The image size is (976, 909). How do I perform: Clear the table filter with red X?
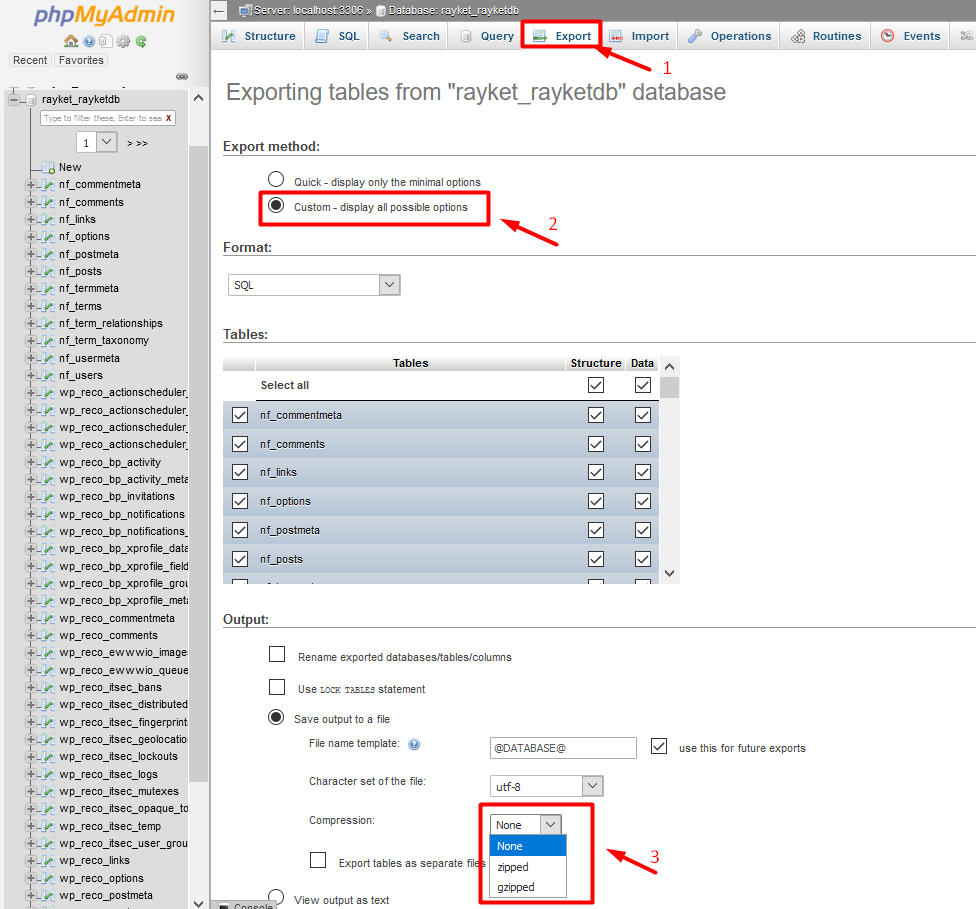click(169, 118)
